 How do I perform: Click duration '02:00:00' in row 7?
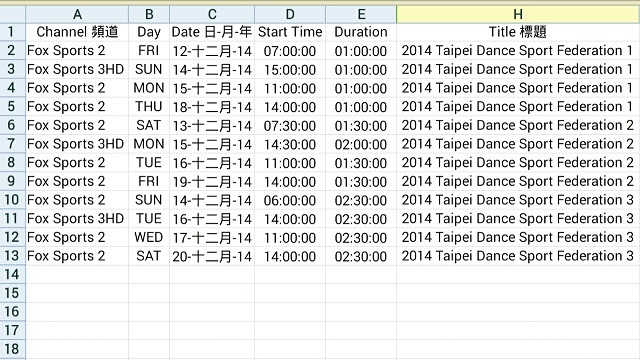click(361, 144)
